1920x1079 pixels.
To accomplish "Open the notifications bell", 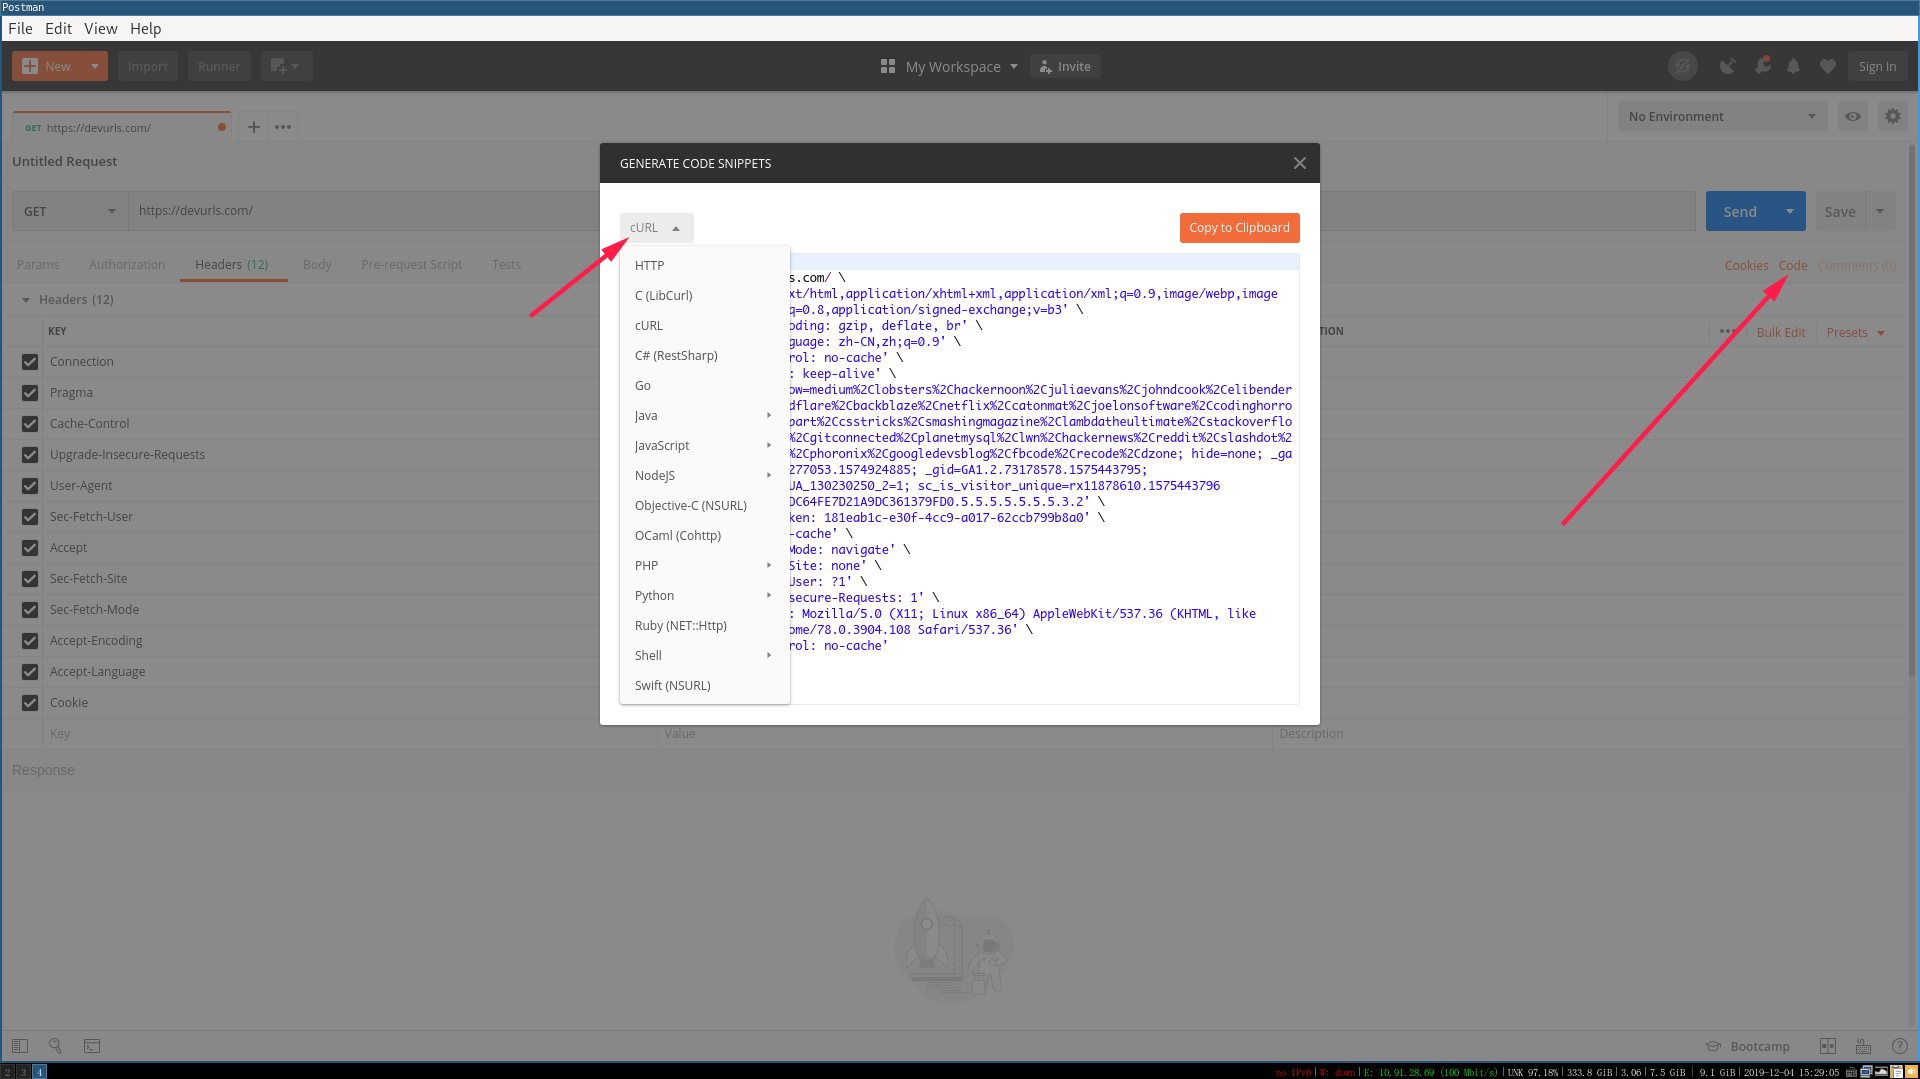I will 1794,66.
